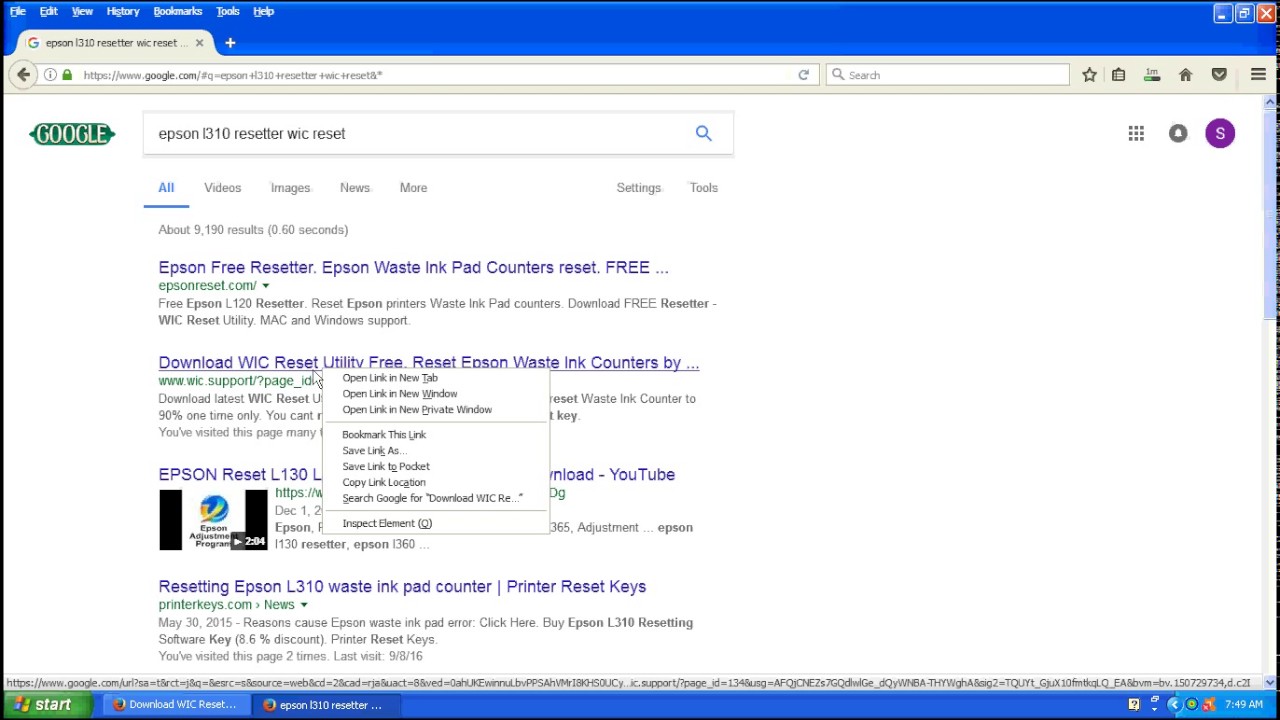
Task: Expand arrow next to epsonreset.com URL
Action: pos(265,286)
